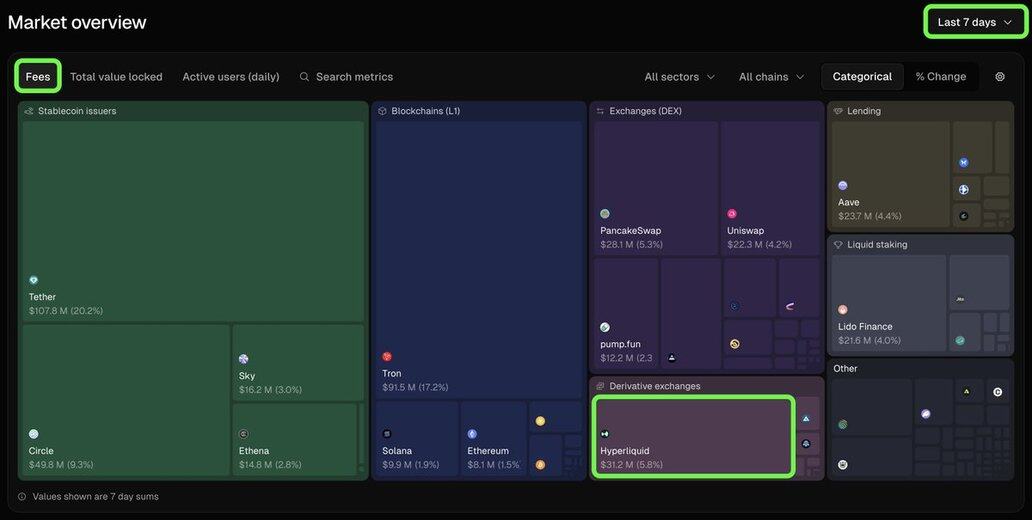The image size is (1032, 520).
Task: Switch to % Change view
Action: coord(941,76)
